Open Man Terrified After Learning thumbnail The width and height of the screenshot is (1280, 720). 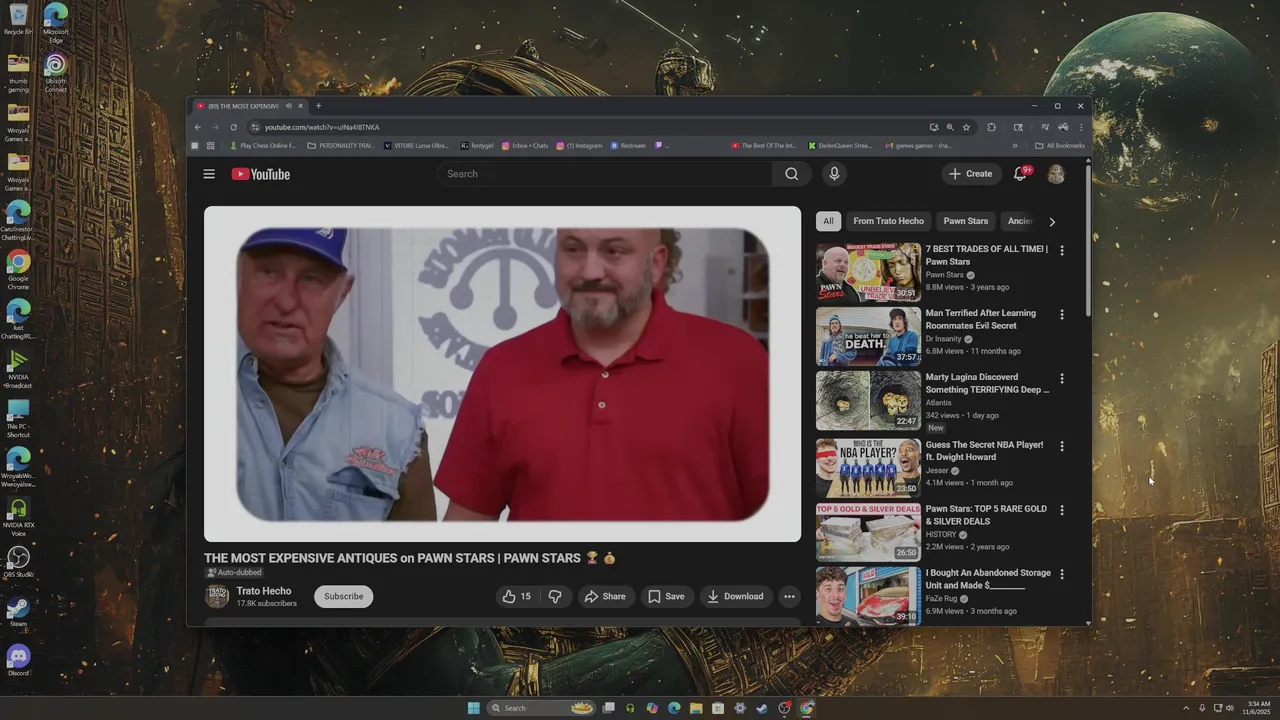[868, 337]
